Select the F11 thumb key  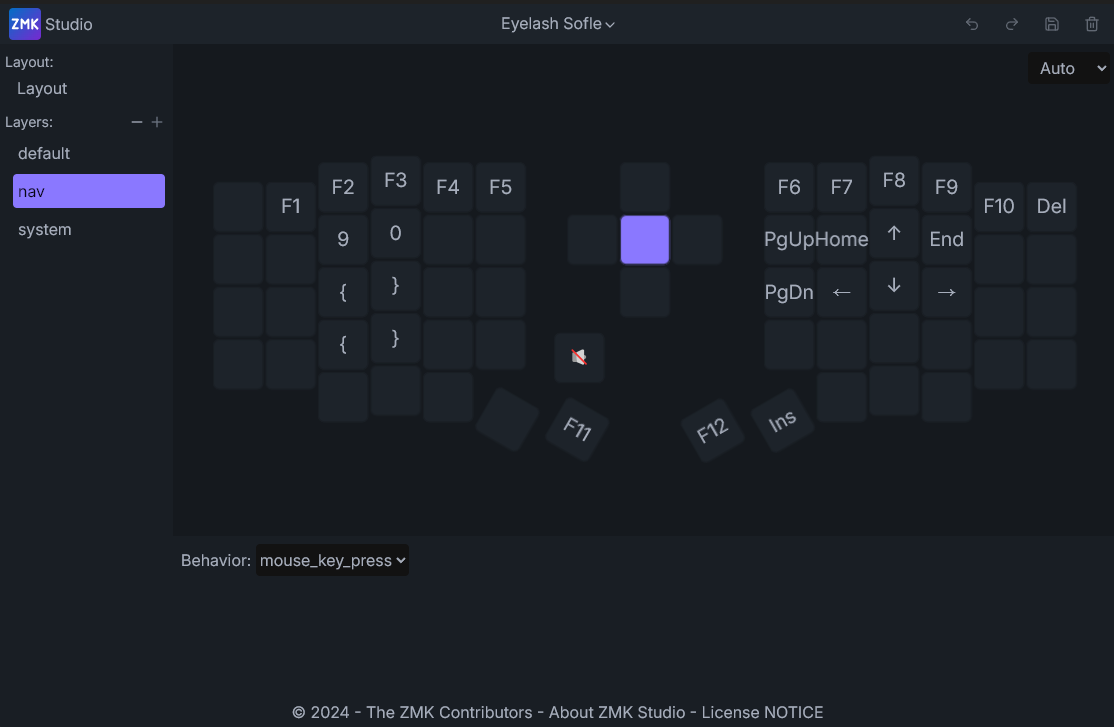coord(577,430)
